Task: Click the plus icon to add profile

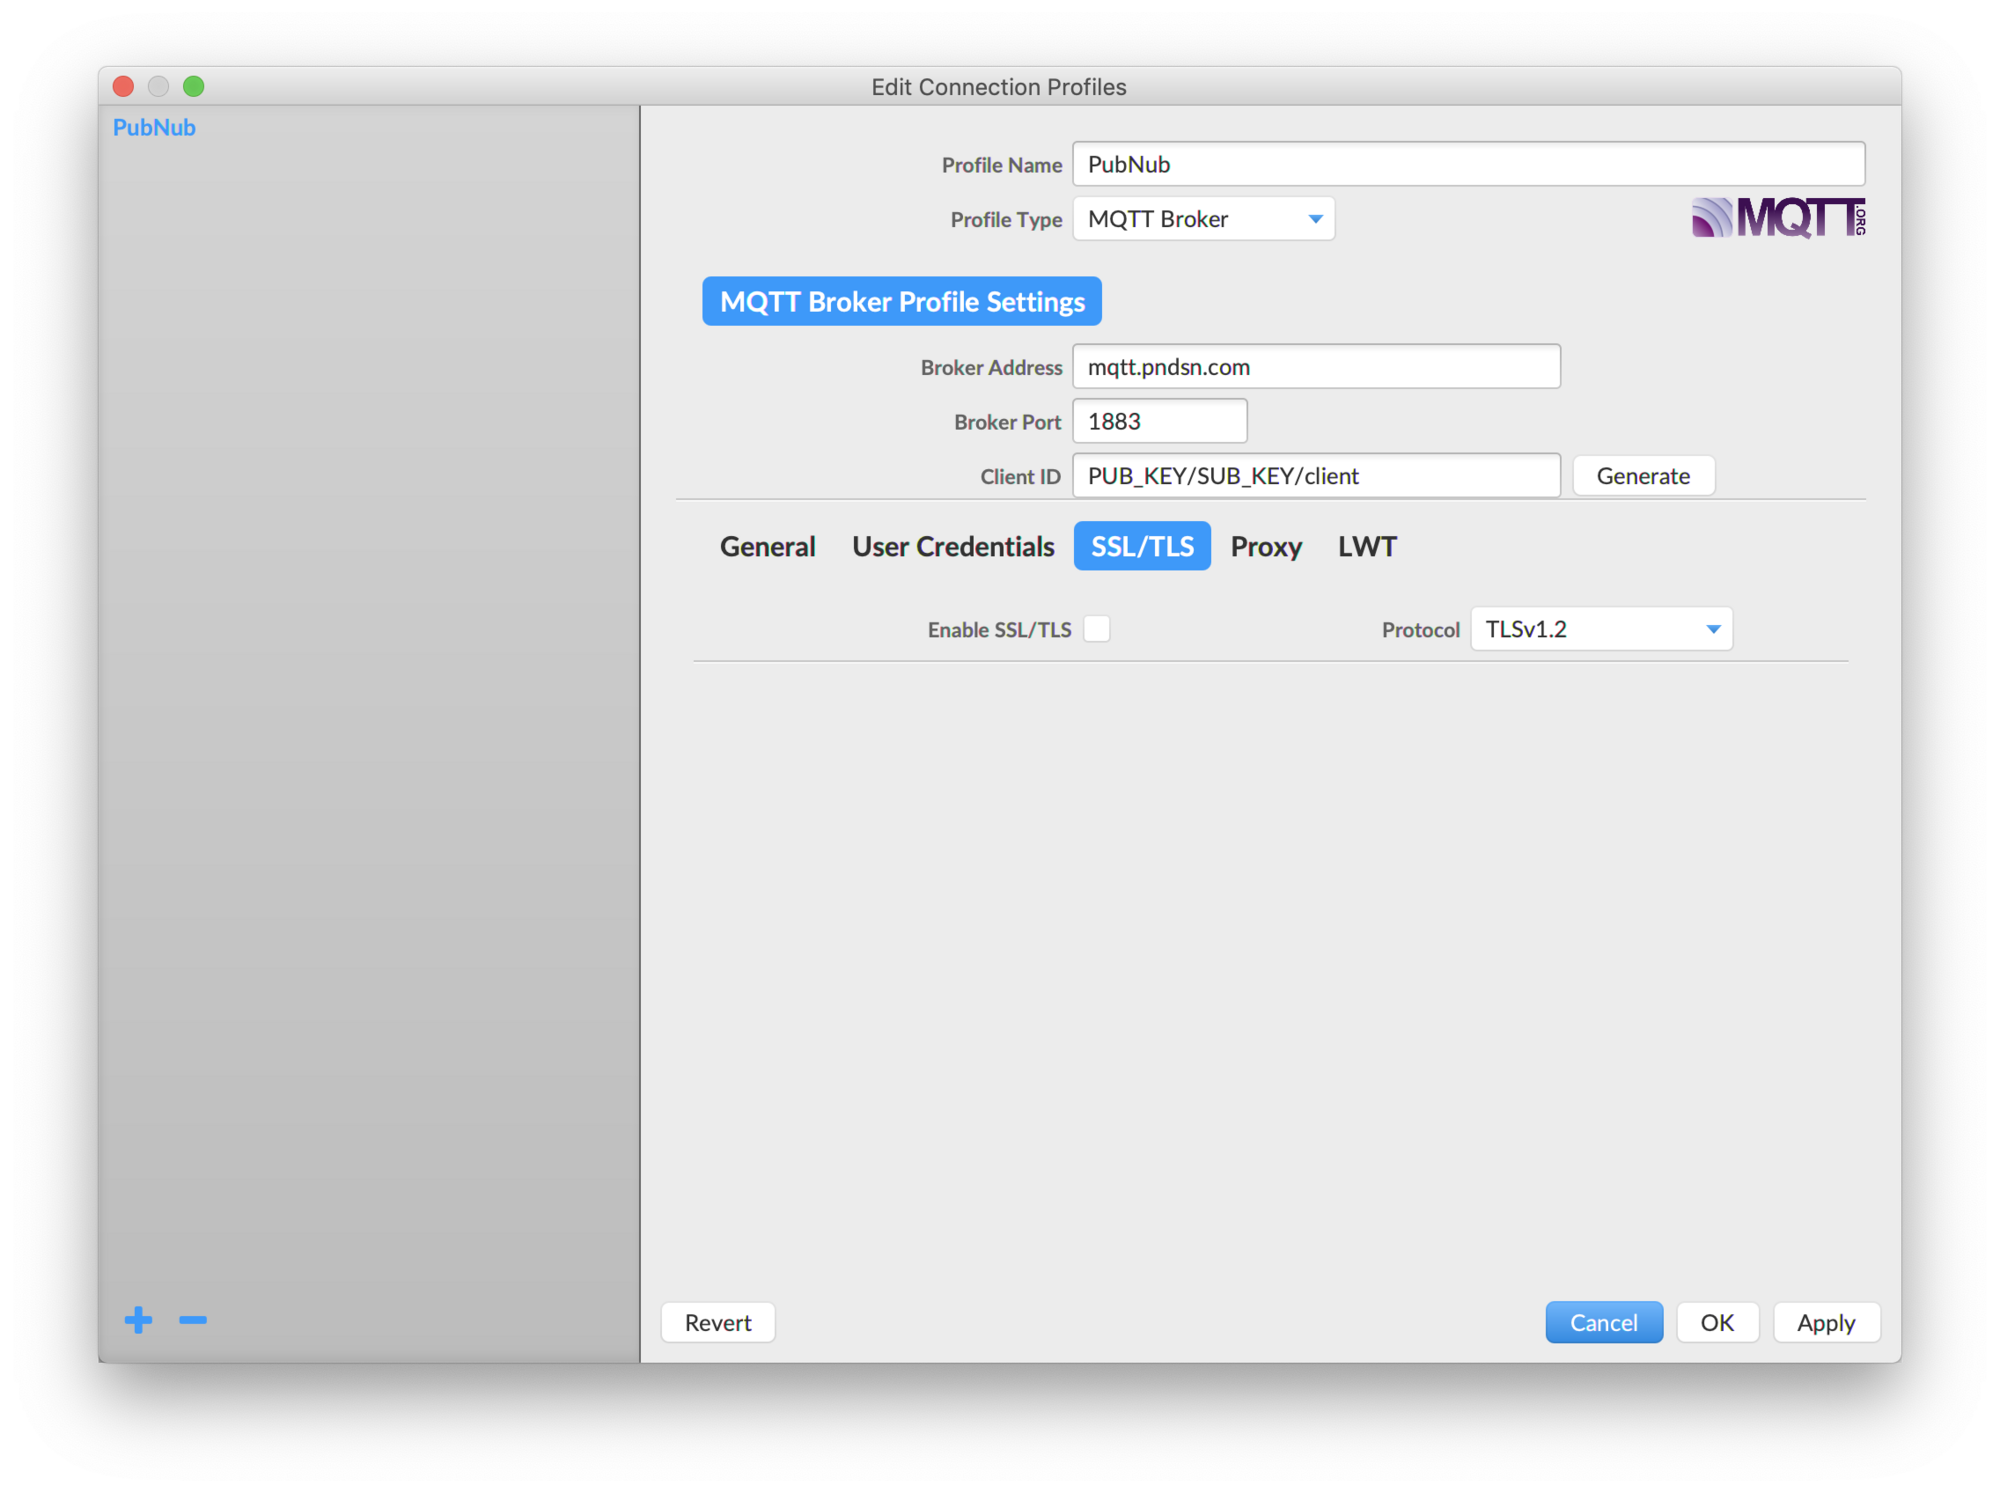Action: [138, 1320]
